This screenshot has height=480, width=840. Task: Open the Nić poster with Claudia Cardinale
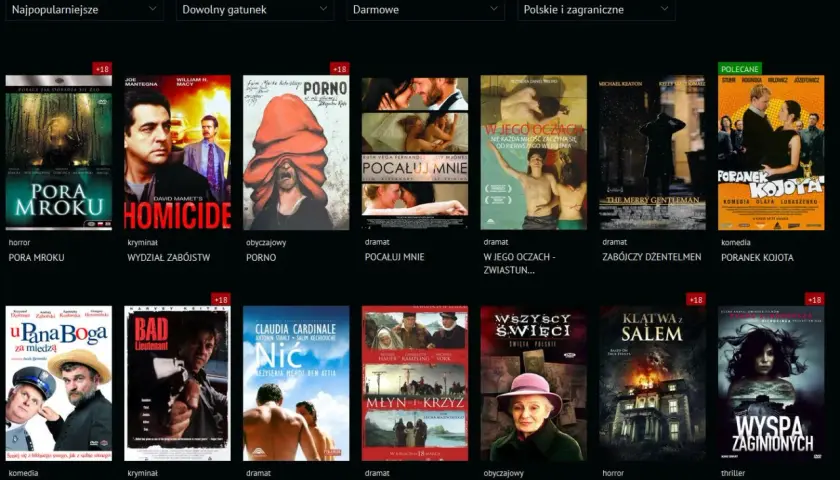pos(296,384)
